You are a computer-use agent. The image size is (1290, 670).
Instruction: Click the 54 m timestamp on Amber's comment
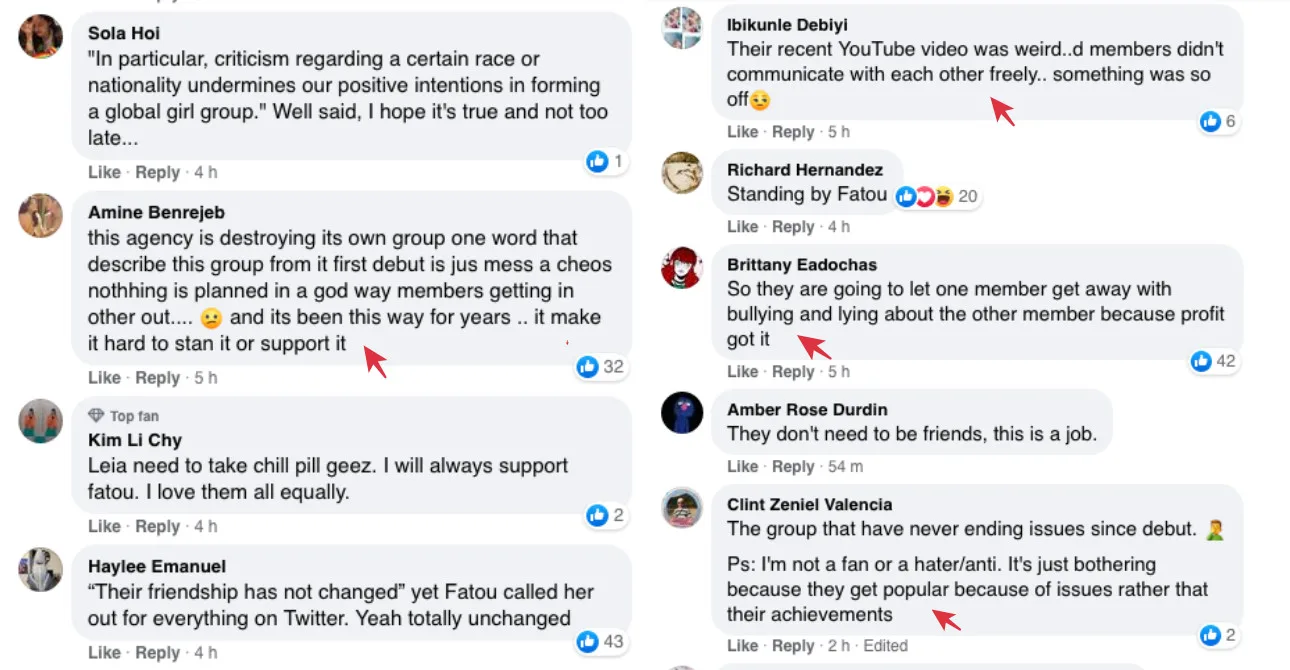tap(845, 466)
